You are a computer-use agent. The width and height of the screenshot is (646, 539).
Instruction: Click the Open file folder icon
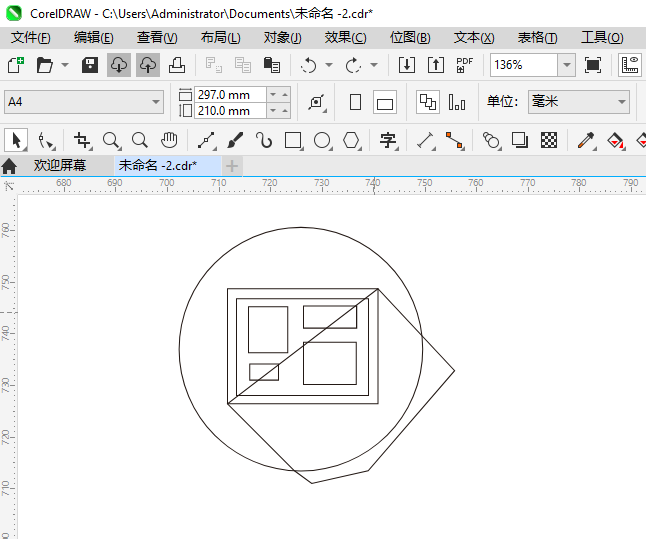tap(44, 65)
